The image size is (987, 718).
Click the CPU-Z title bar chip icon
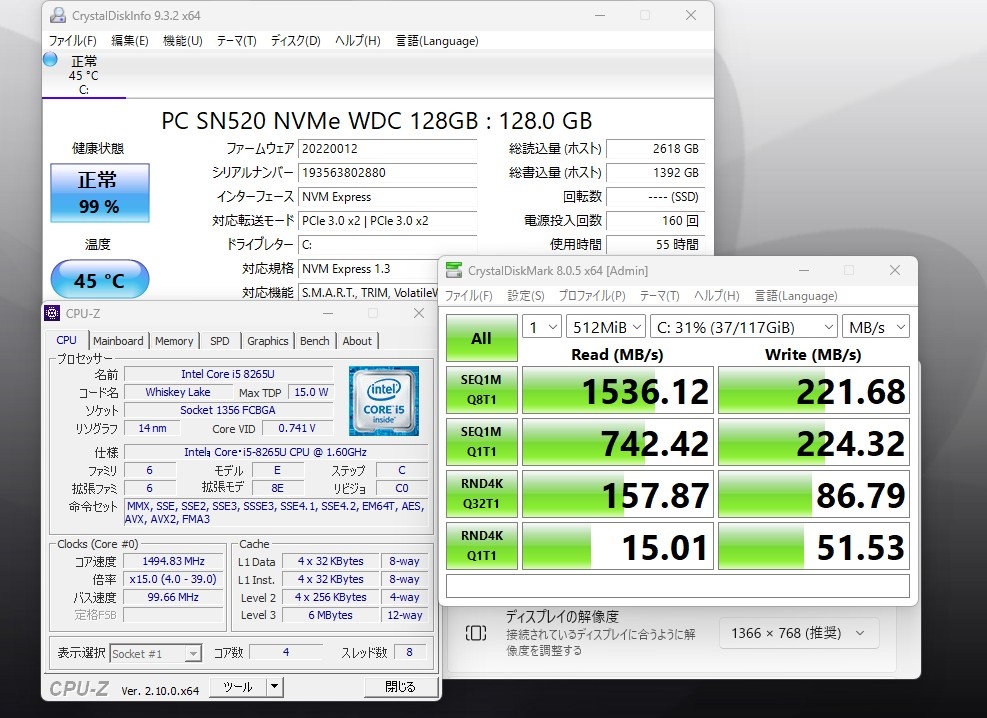point(52,313)
